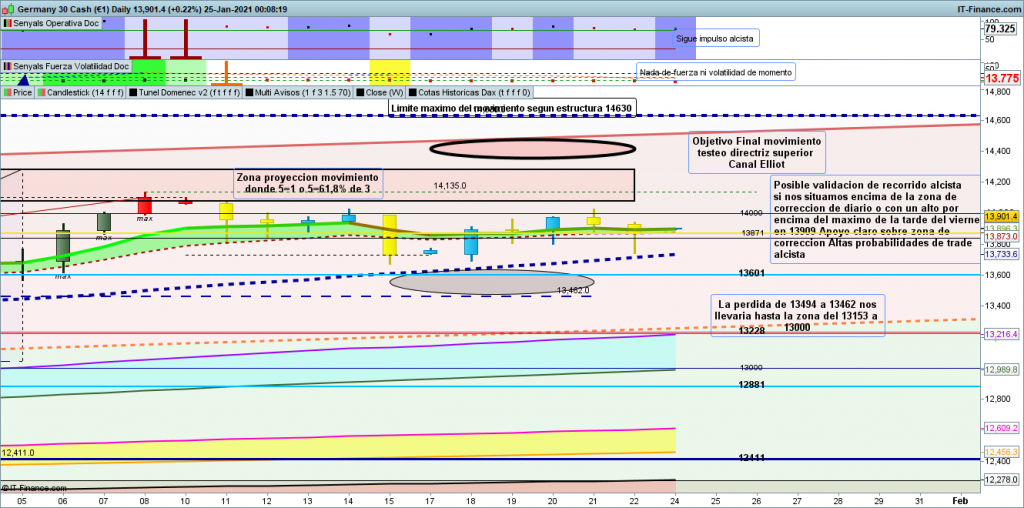Click the 13,901.4 current price label
1024x508 pixels.
(1001, 216)
